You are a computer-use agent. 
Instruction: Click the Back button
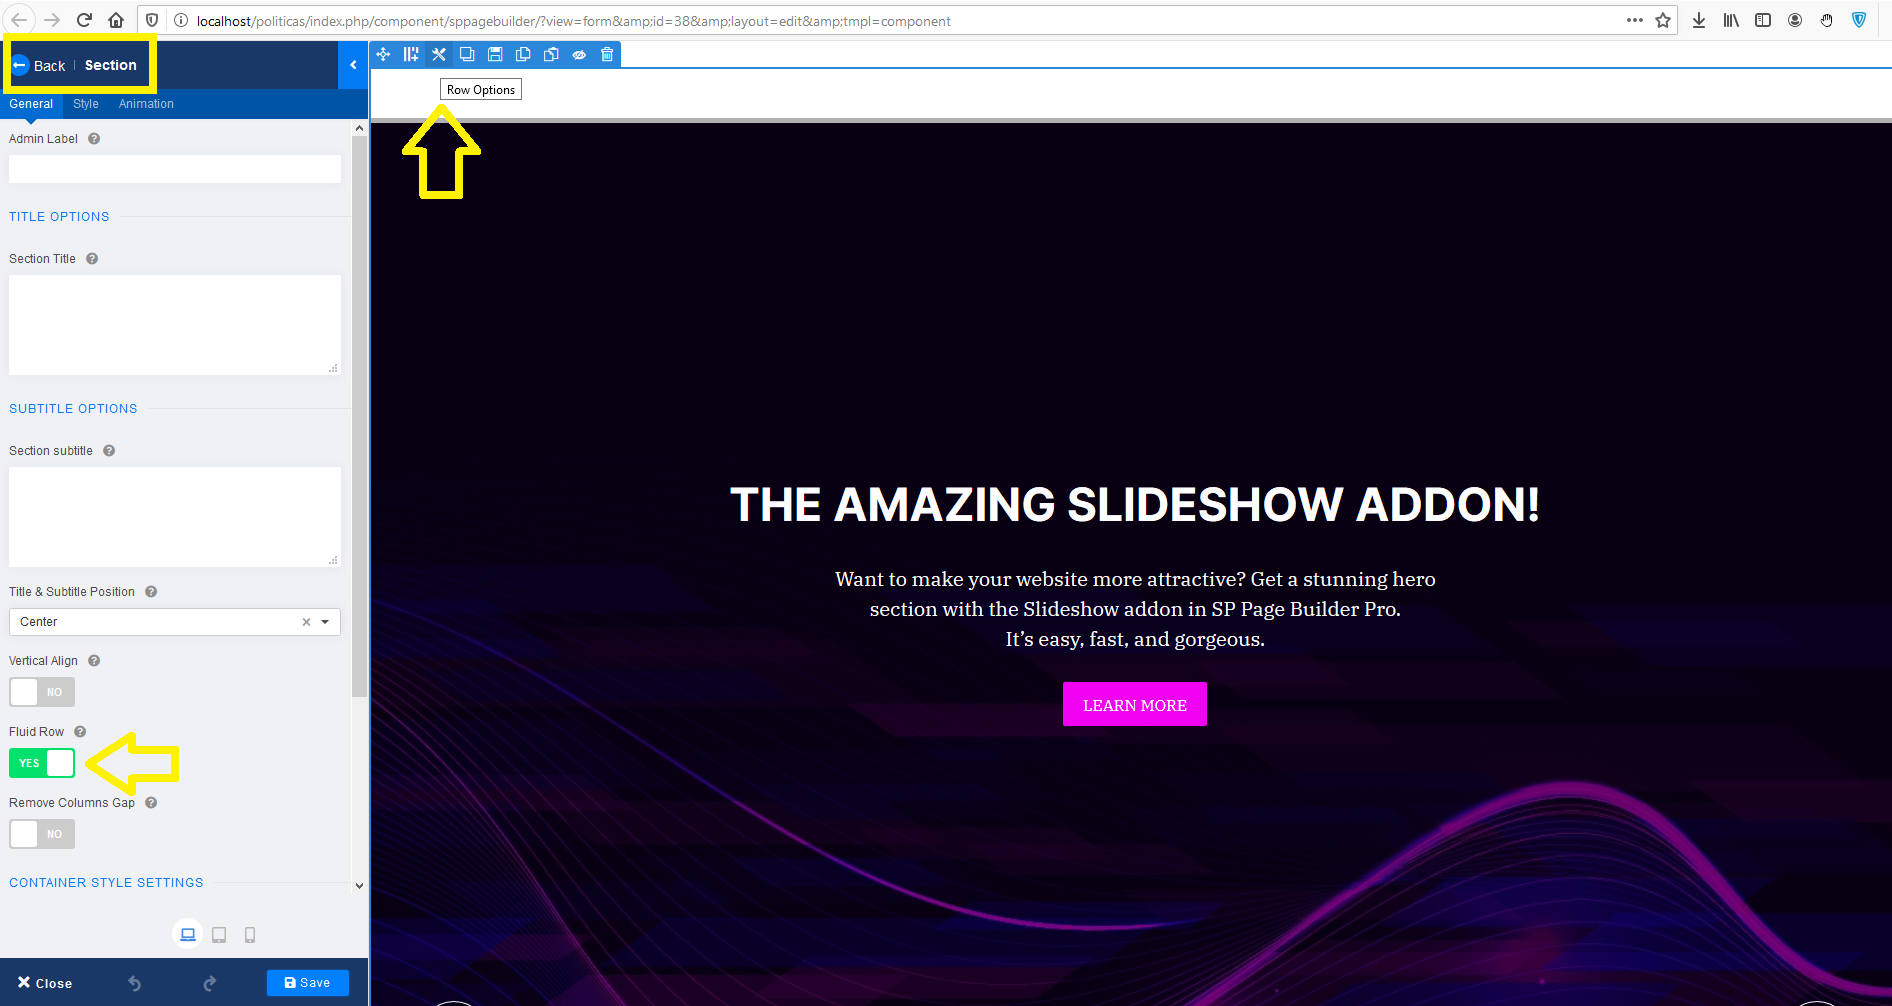tap(40, 64)
